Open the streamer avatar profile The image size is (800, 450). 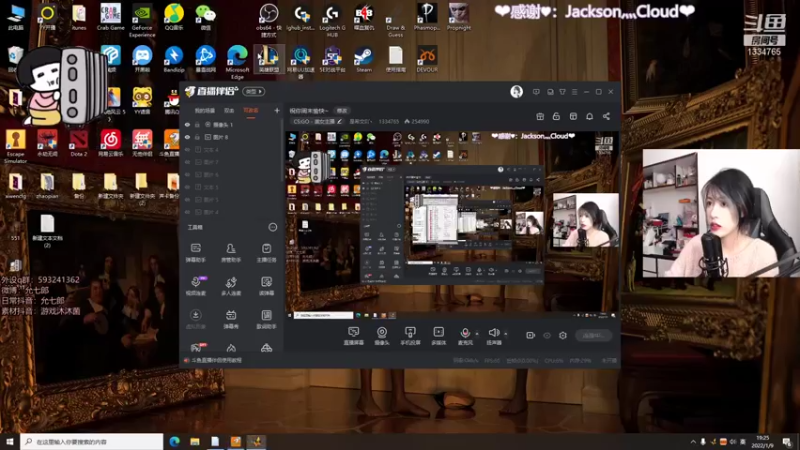click(516, 92)
